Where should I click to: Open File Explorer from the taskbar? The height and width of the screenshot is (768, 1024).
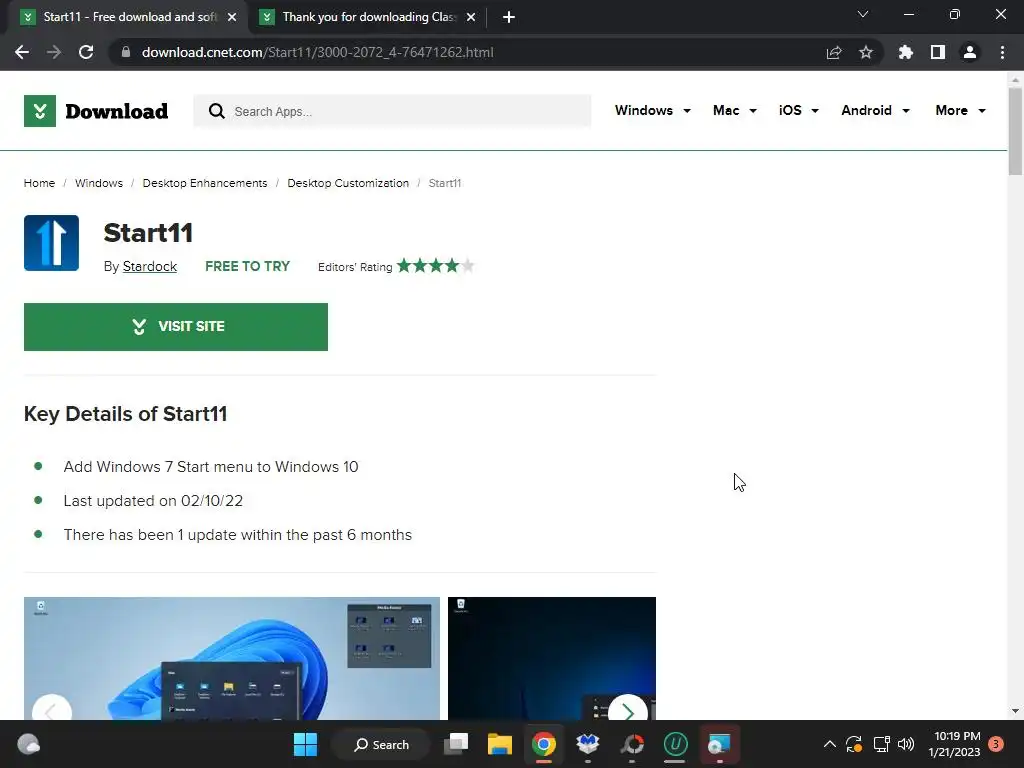click(500, 744)
